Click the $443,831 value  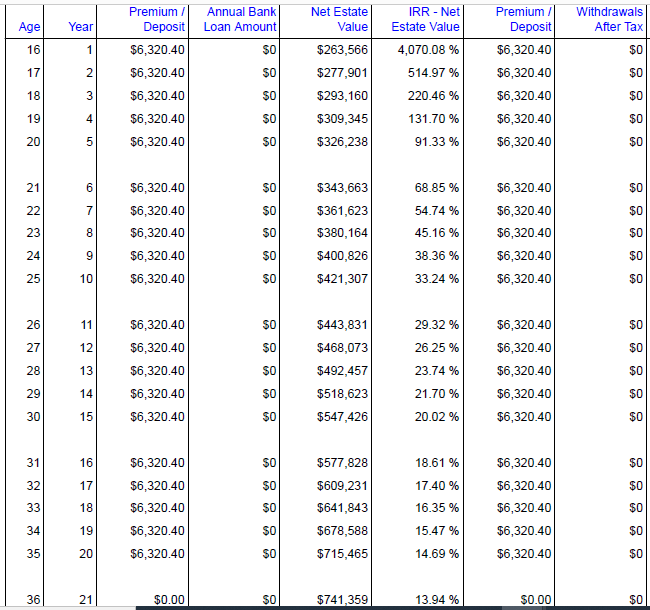(342, 325)
